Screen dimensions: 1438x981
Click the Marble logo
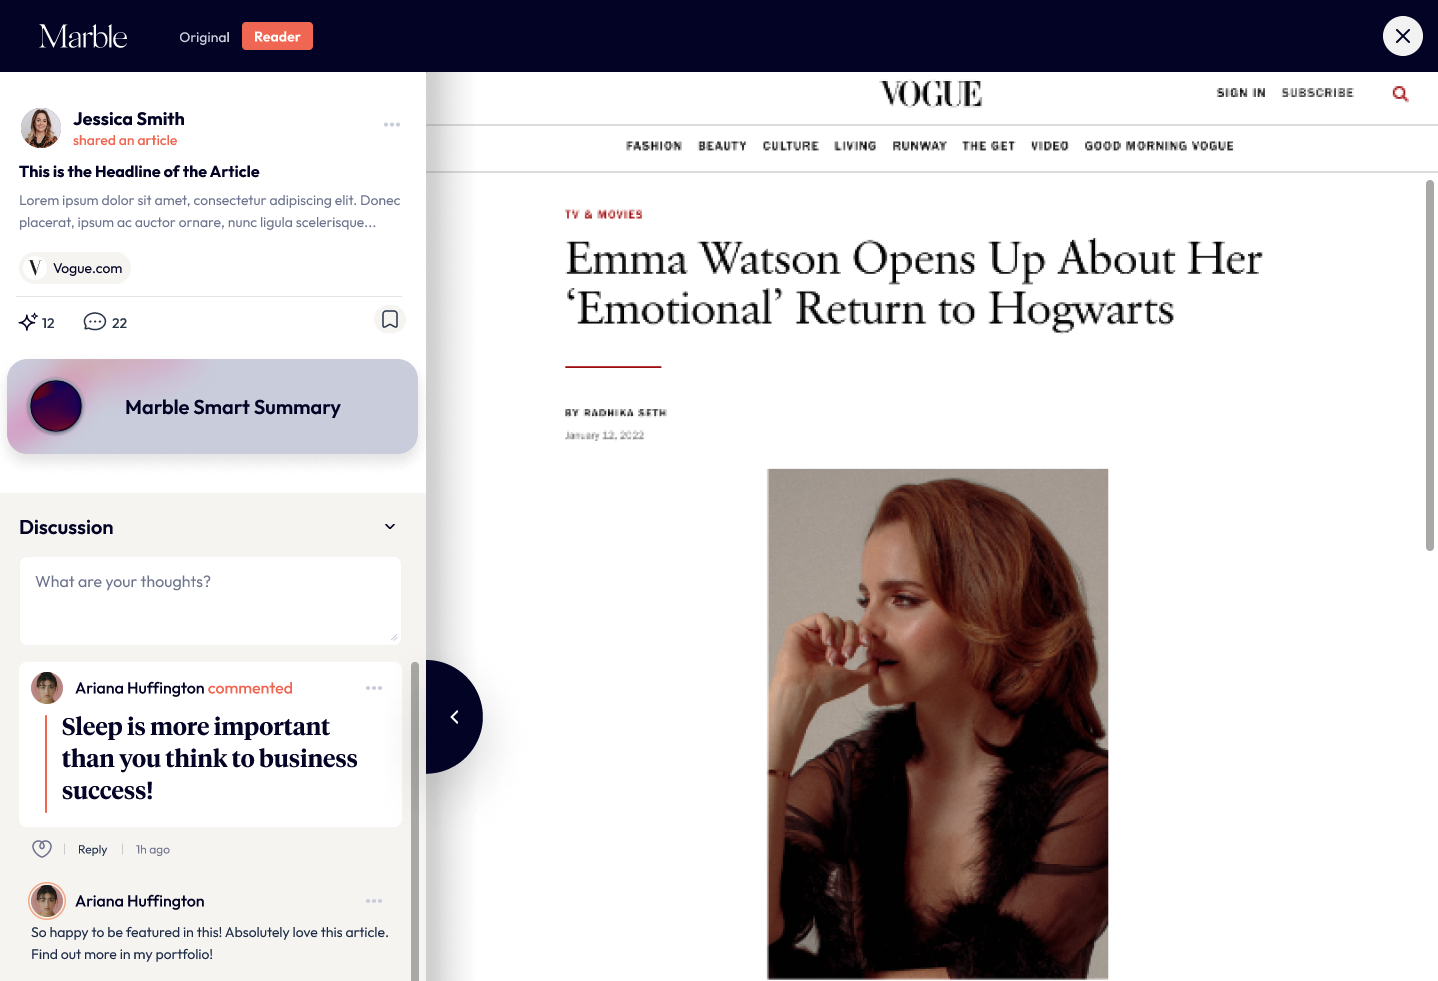click(x=83, y=37)
